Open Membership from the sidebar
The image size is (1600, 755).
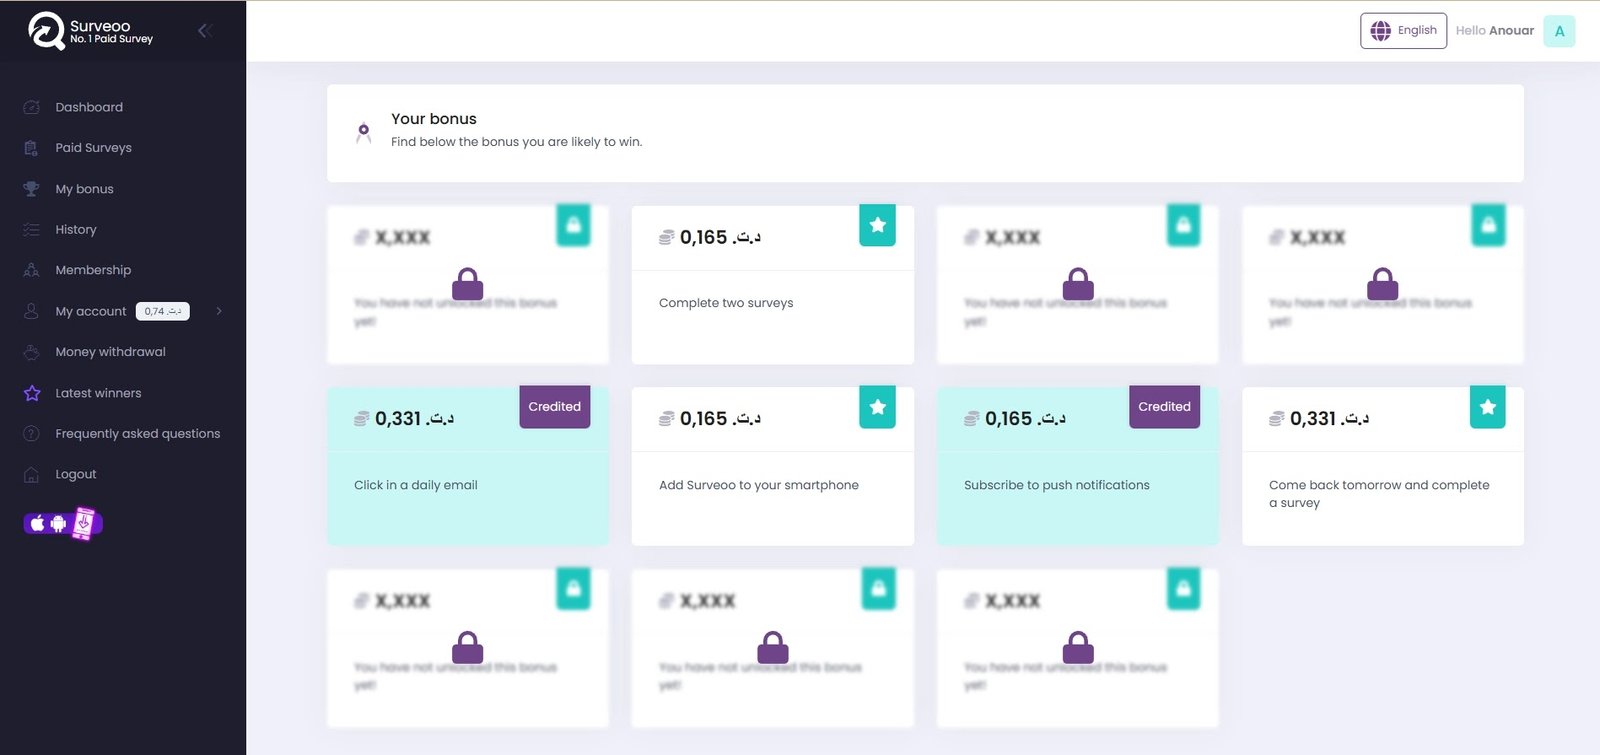(x=93, y=270)
